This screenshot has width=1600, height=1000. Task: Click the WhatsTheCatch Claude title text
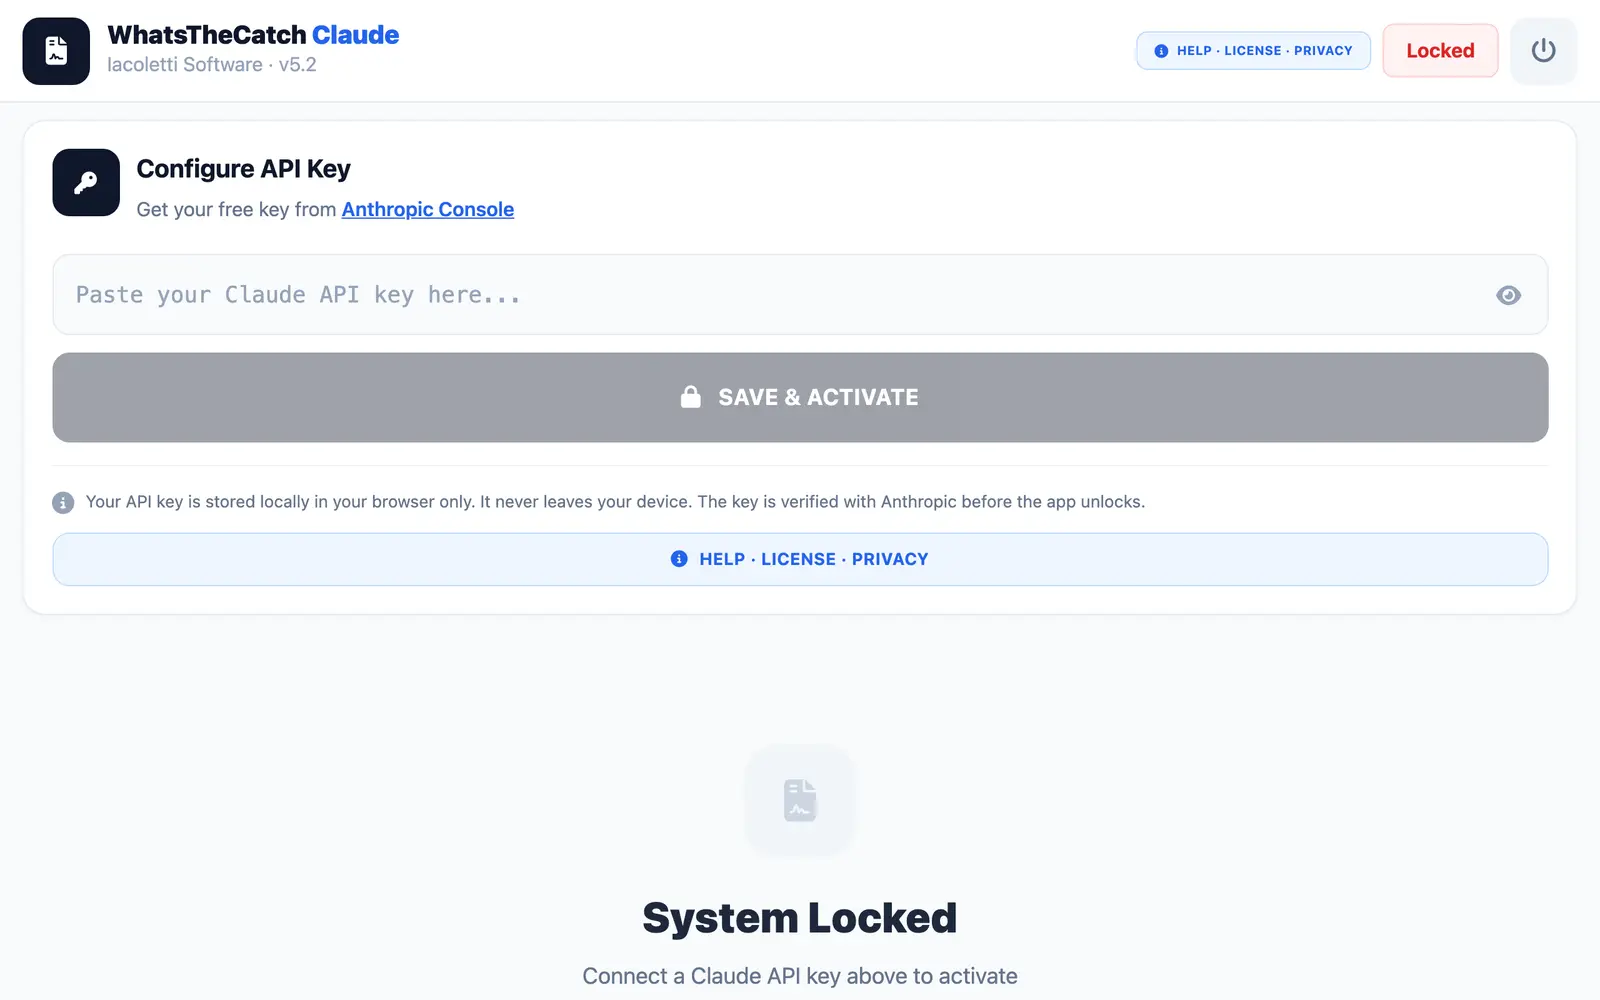pos(253,35)
